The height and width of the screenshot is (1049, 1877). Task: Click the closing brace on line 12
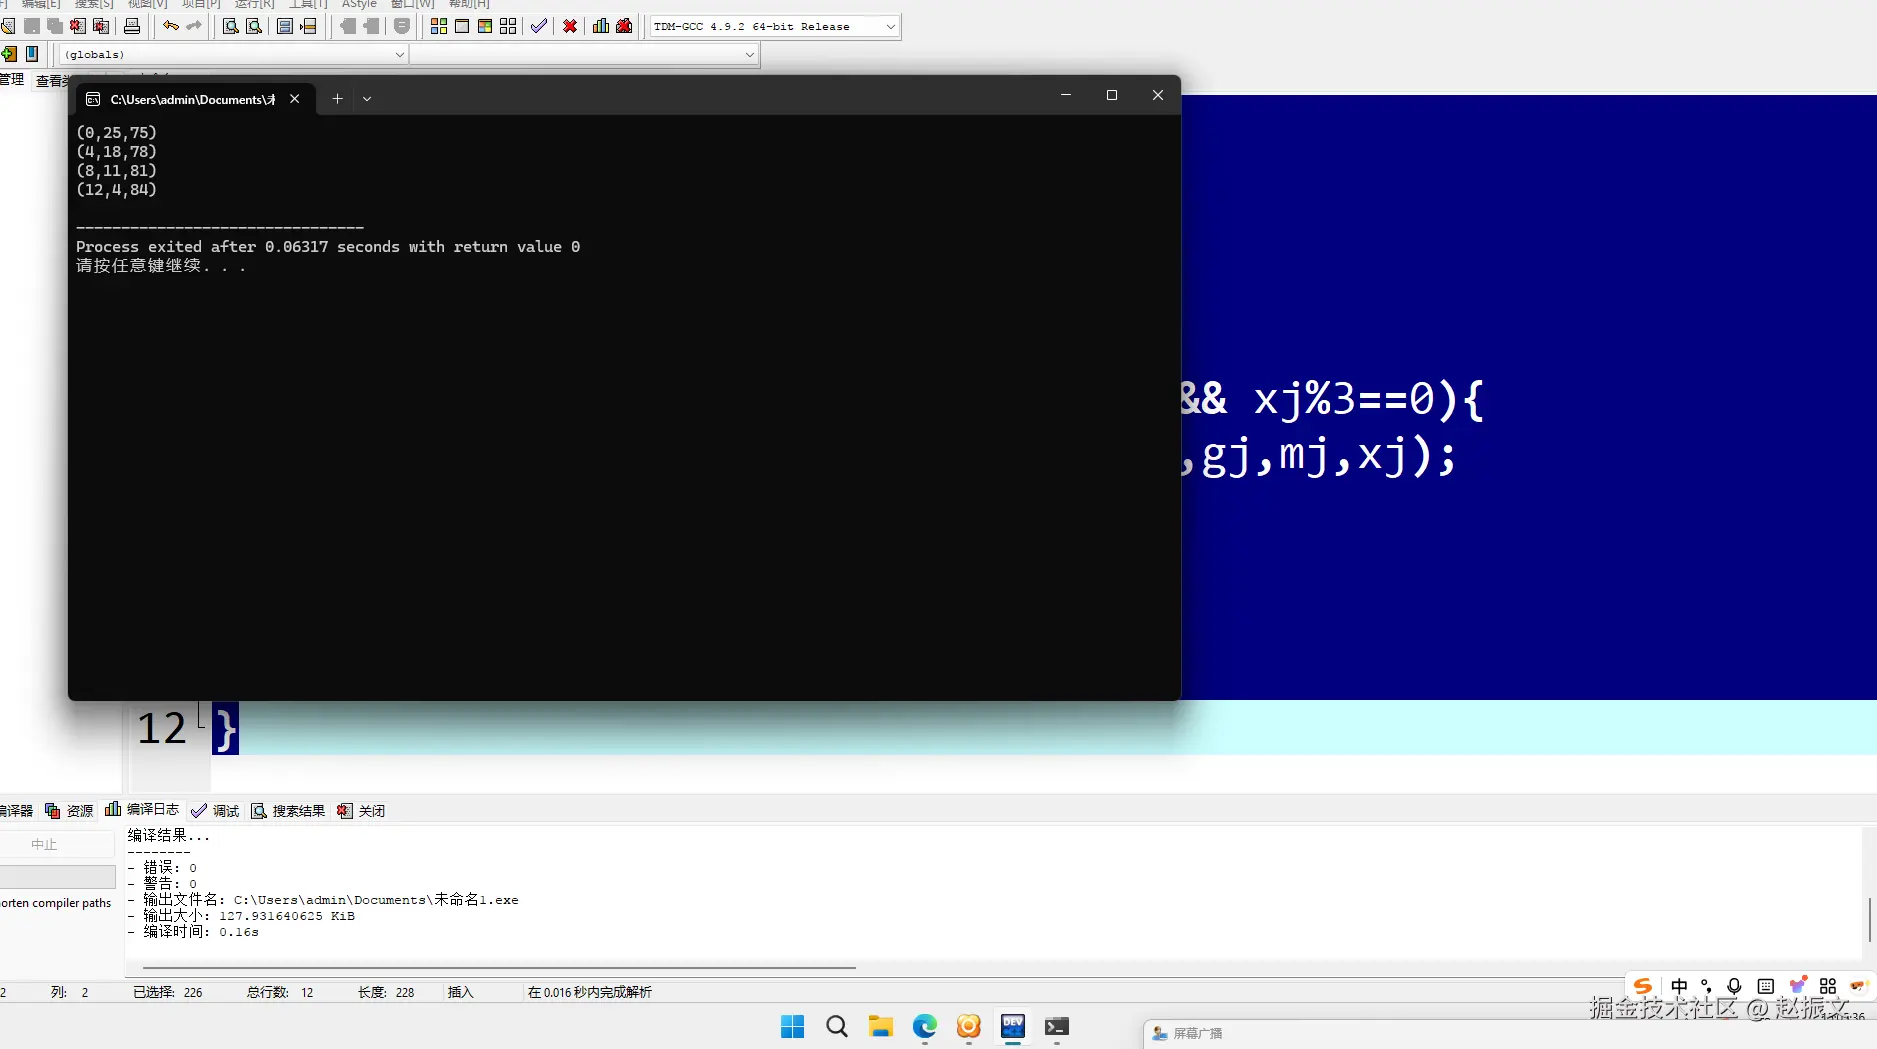tap(225, 729)
